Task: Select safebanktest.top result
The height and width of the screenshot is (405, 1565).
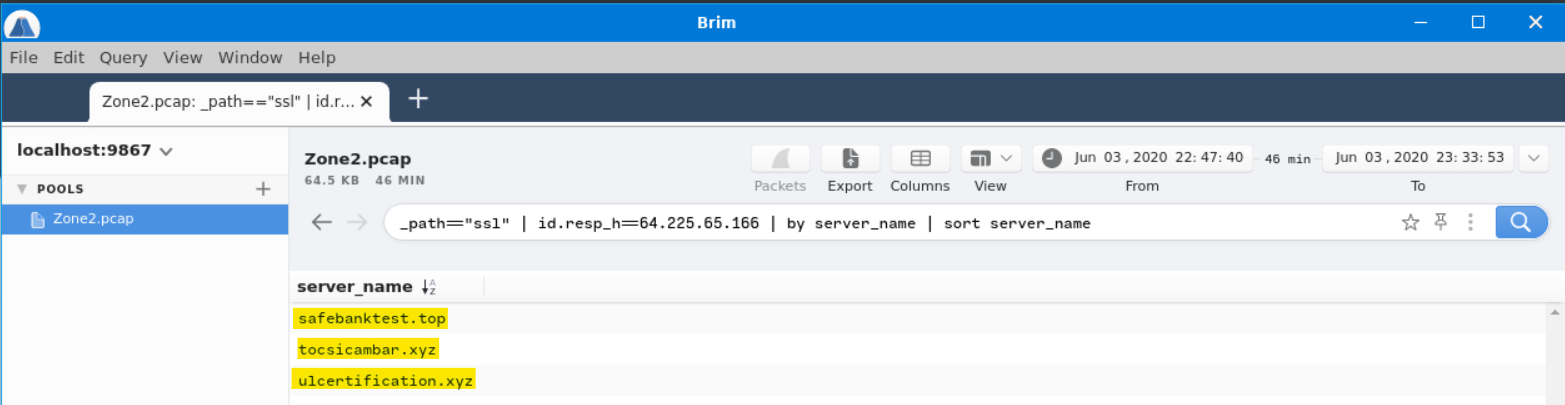Action: [x=372, y=319]
